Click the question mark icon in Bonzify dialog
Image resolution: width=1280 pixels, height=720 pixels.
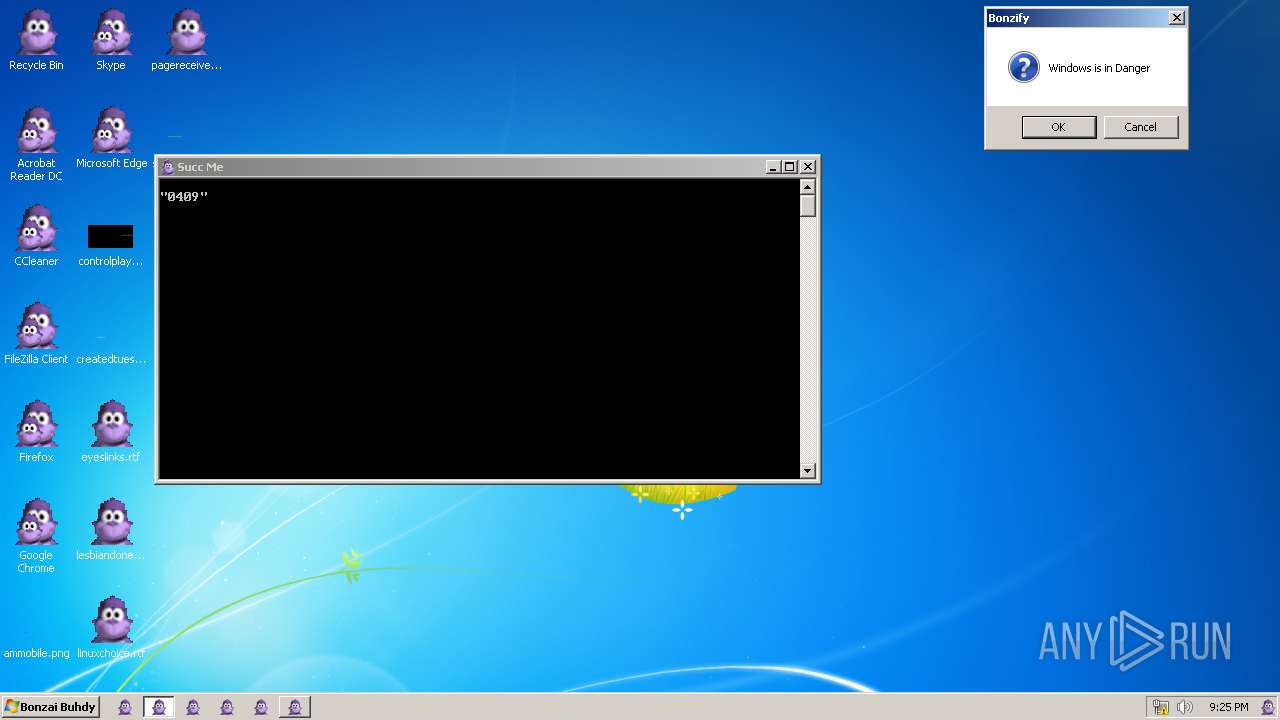tap(1023, 68)
